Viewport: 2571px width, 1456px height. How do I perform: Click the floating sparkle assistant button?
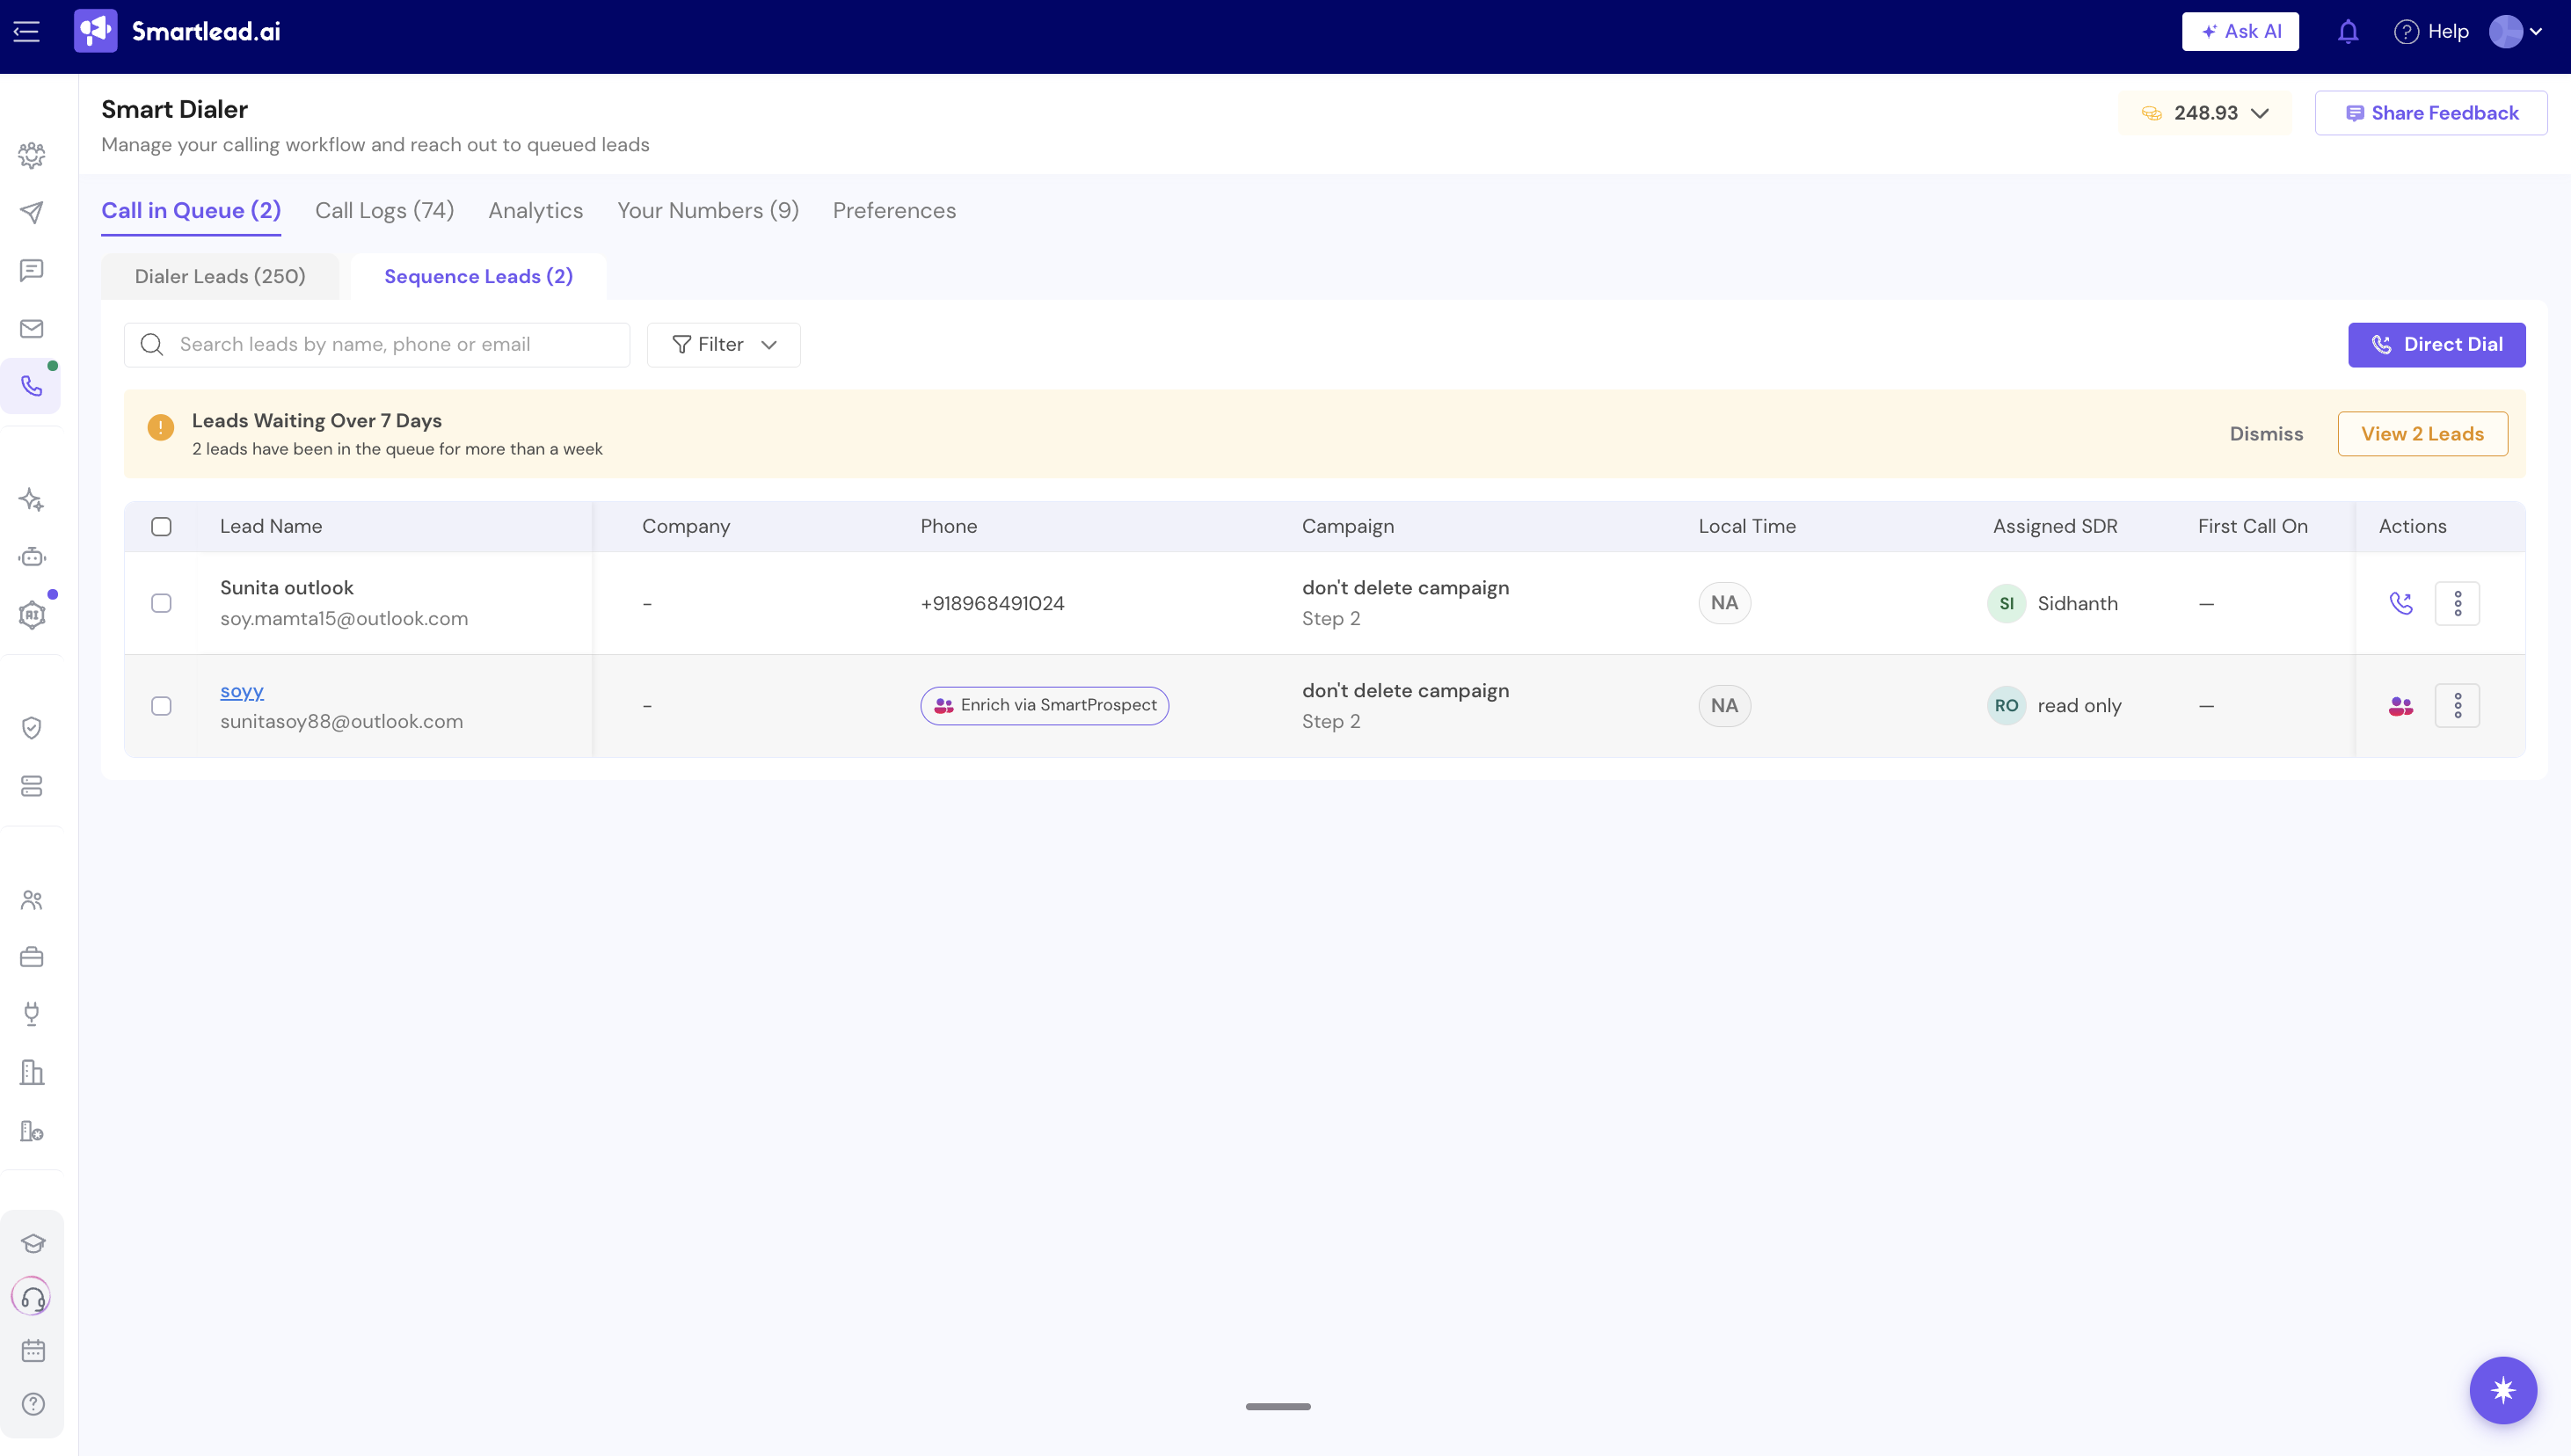point(2503,1390)
